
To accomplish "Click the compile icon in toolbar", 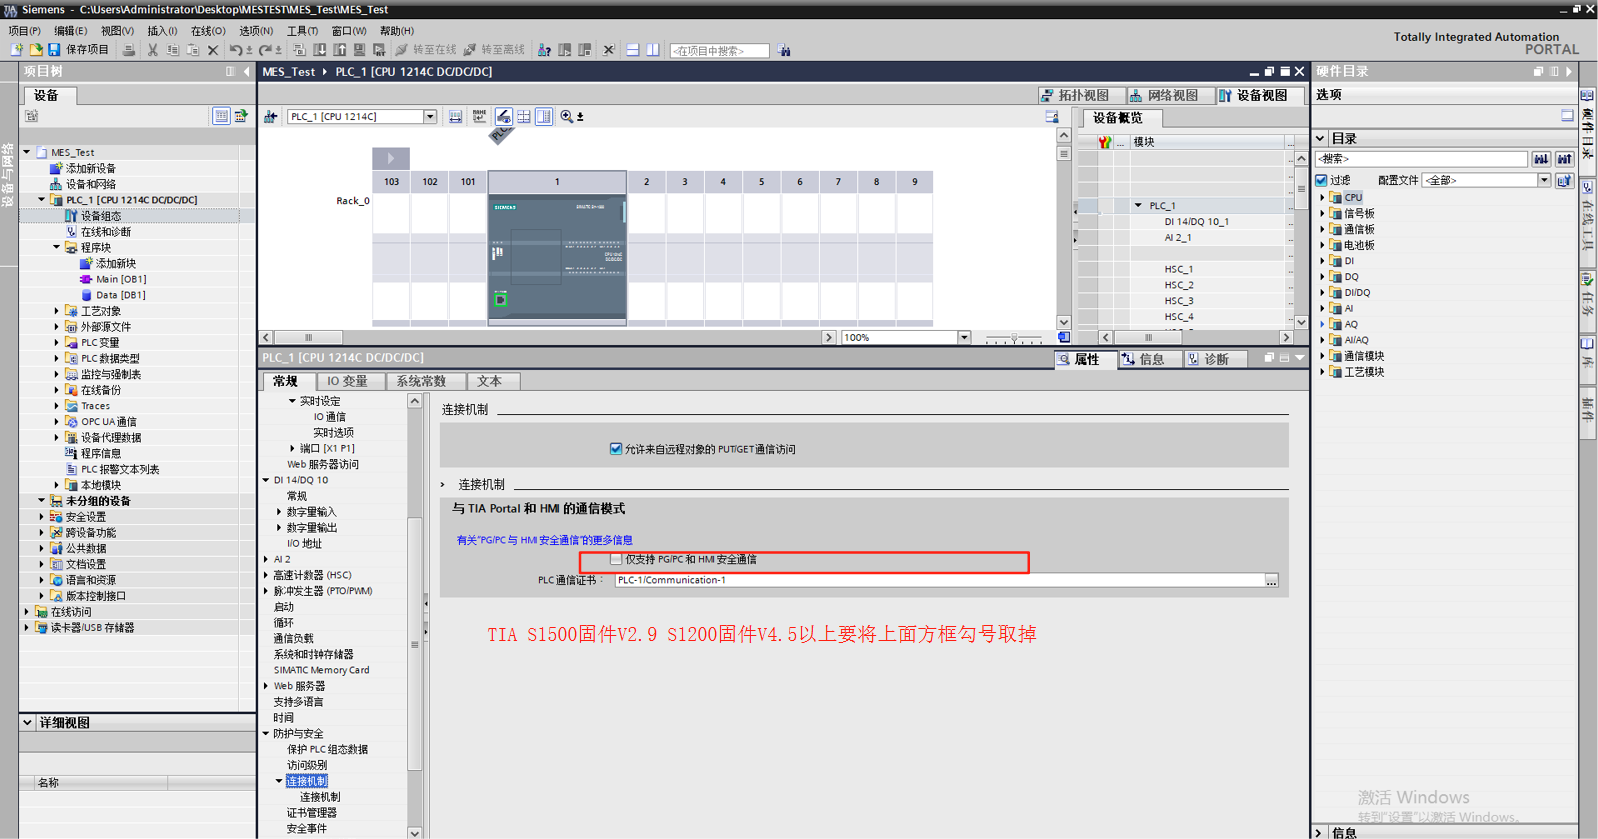I will point(299,50).
